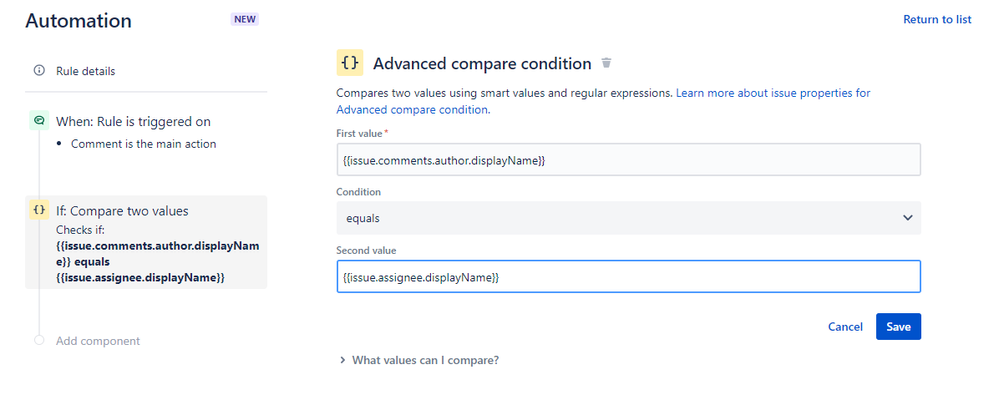Click the yellow braces icon in rule sidebar

[x=39, y=210]
